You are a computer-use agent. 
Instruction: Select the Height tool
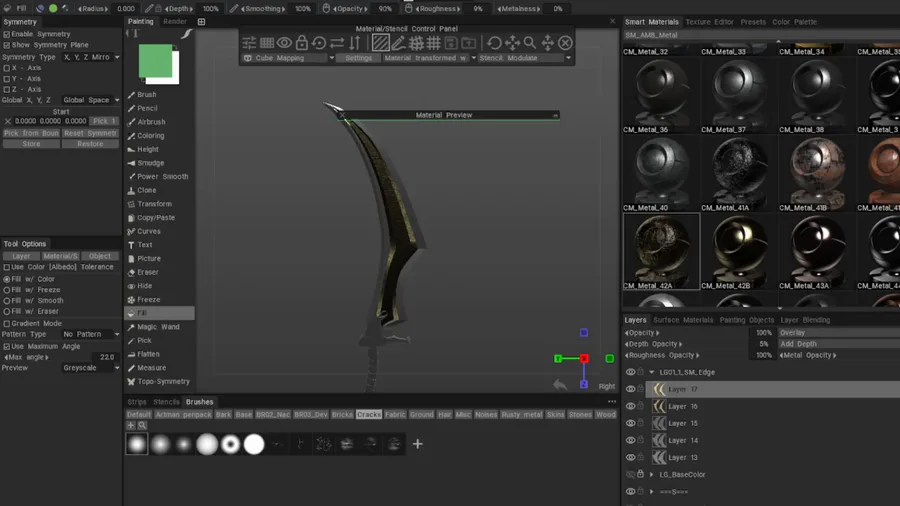(148, 149)
